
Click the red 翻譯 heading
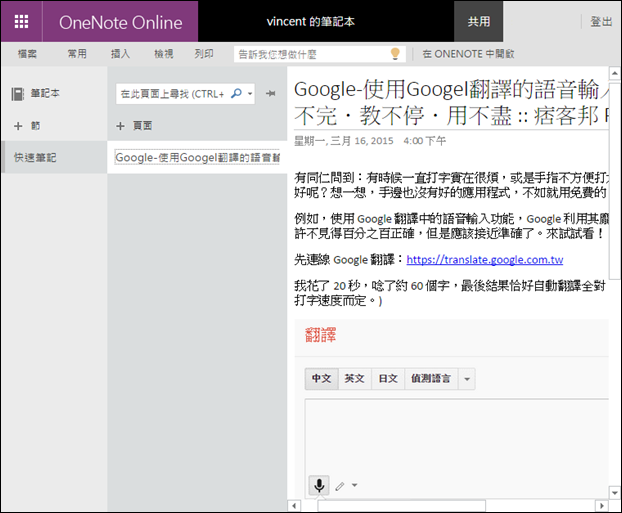[x=321, y=335]
